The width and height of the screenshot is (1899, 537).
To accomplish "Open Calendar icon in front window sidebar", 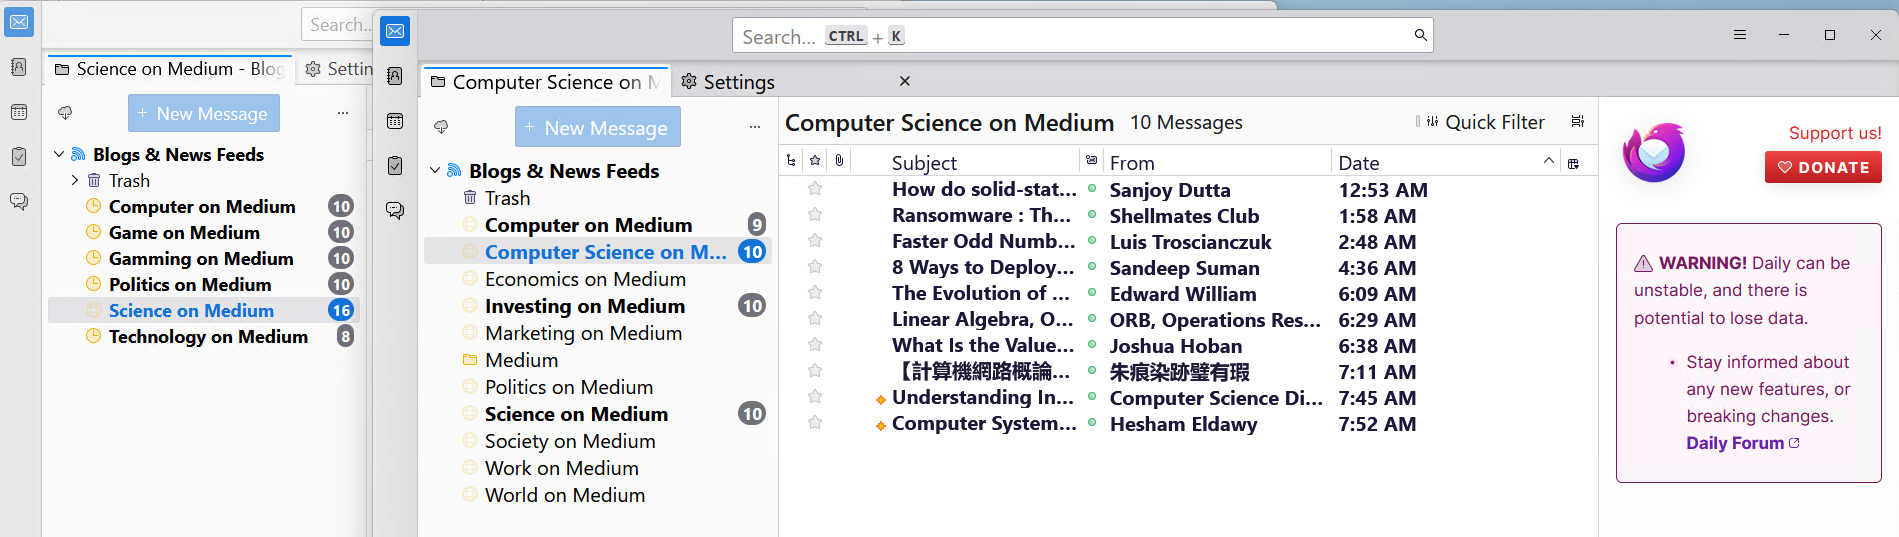I will 395,121.
